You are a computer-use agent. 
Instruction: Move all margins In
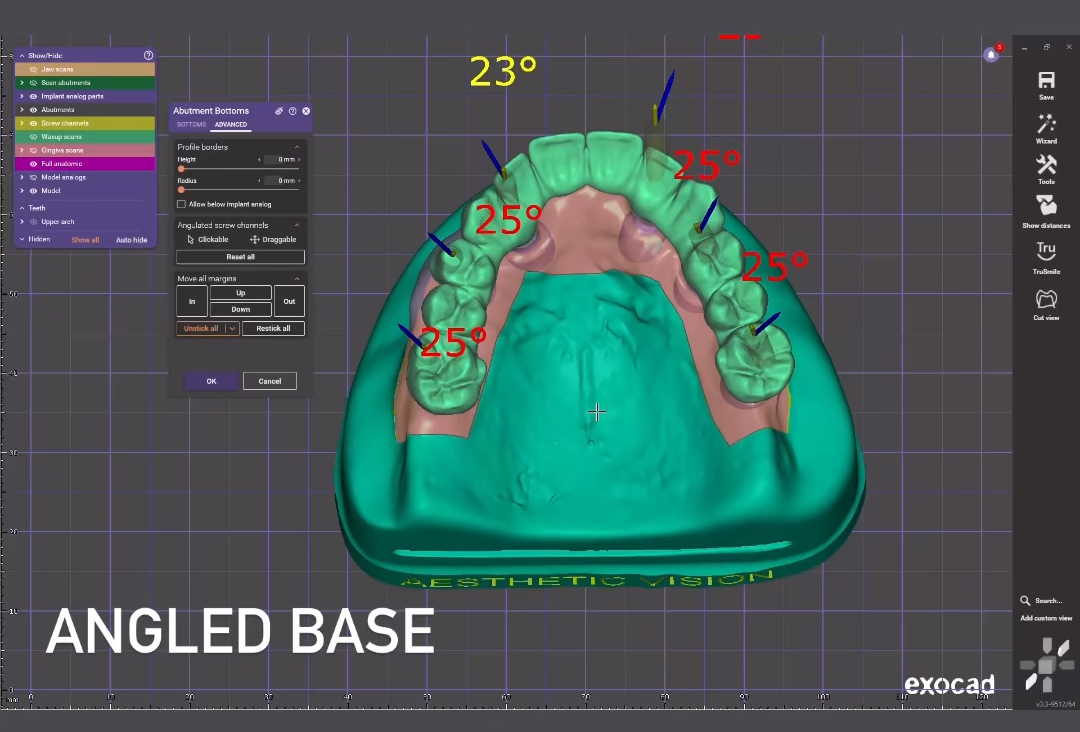(192, 302)
